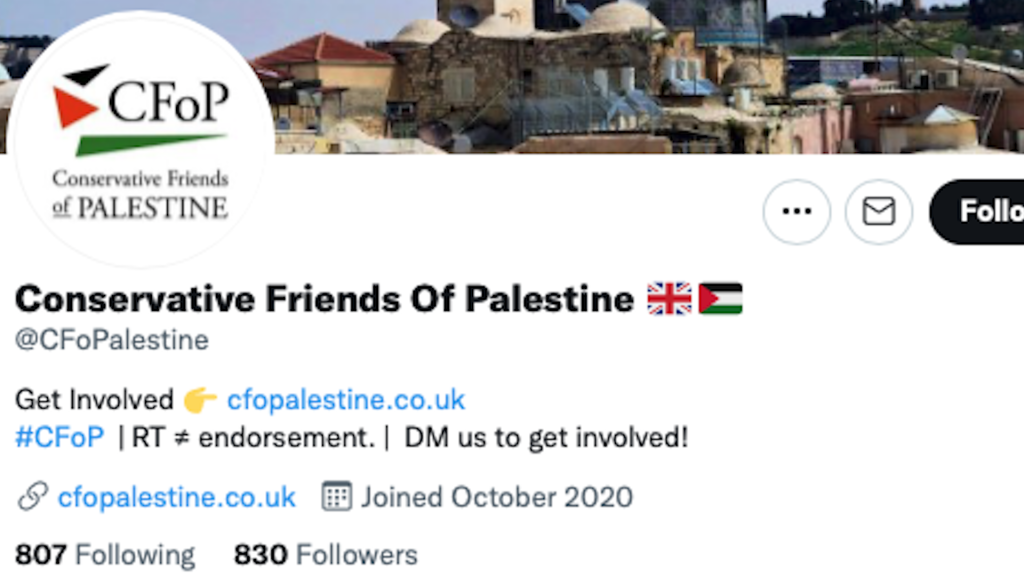
Task: Click the pointing hand emoji in bio
Action: (x=200, y=401)
